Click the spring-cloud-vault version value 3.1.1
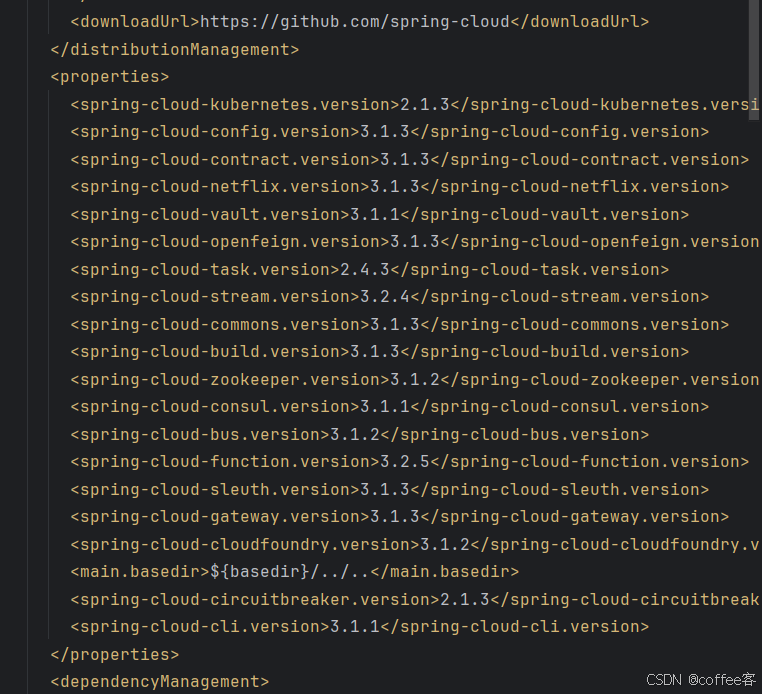This screenshot has height=694, width=762. (x=375, y=214)
